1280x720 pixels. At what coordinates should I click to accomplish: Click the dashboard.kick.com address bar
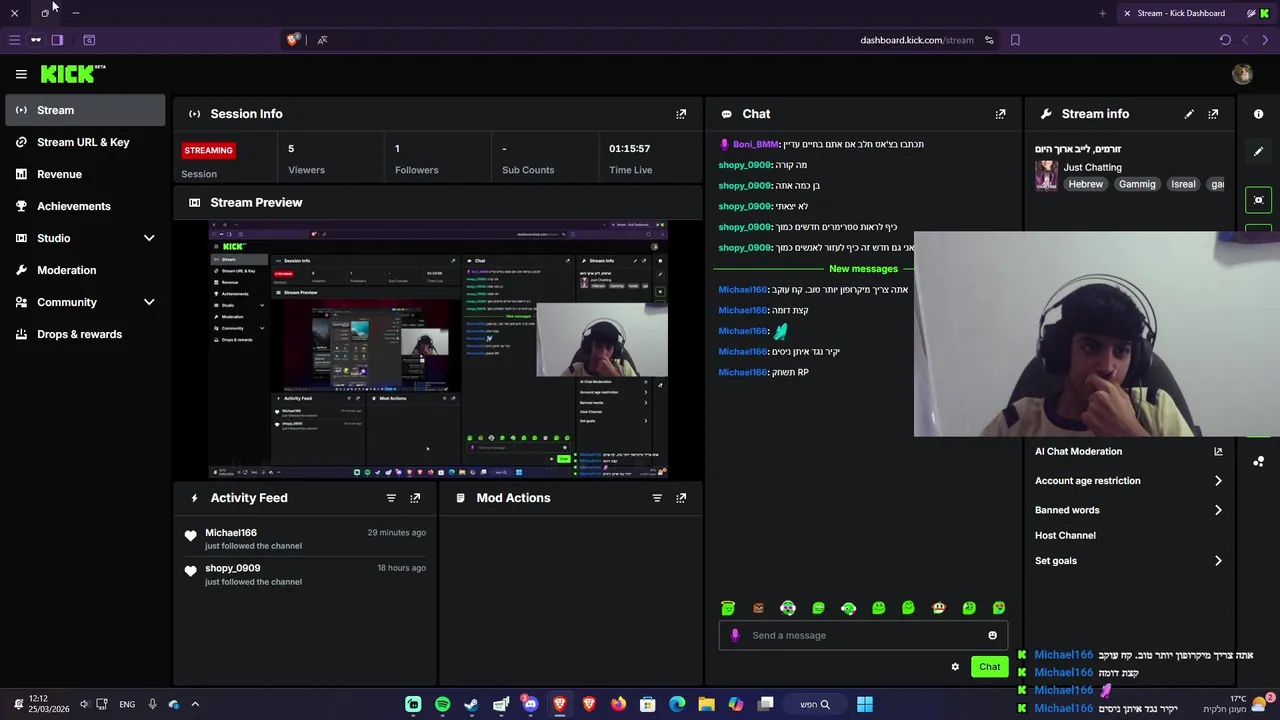click(x=916, y=40)
